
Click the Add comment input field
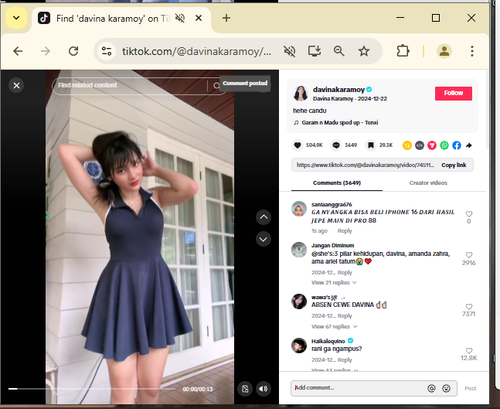point(358,388)
